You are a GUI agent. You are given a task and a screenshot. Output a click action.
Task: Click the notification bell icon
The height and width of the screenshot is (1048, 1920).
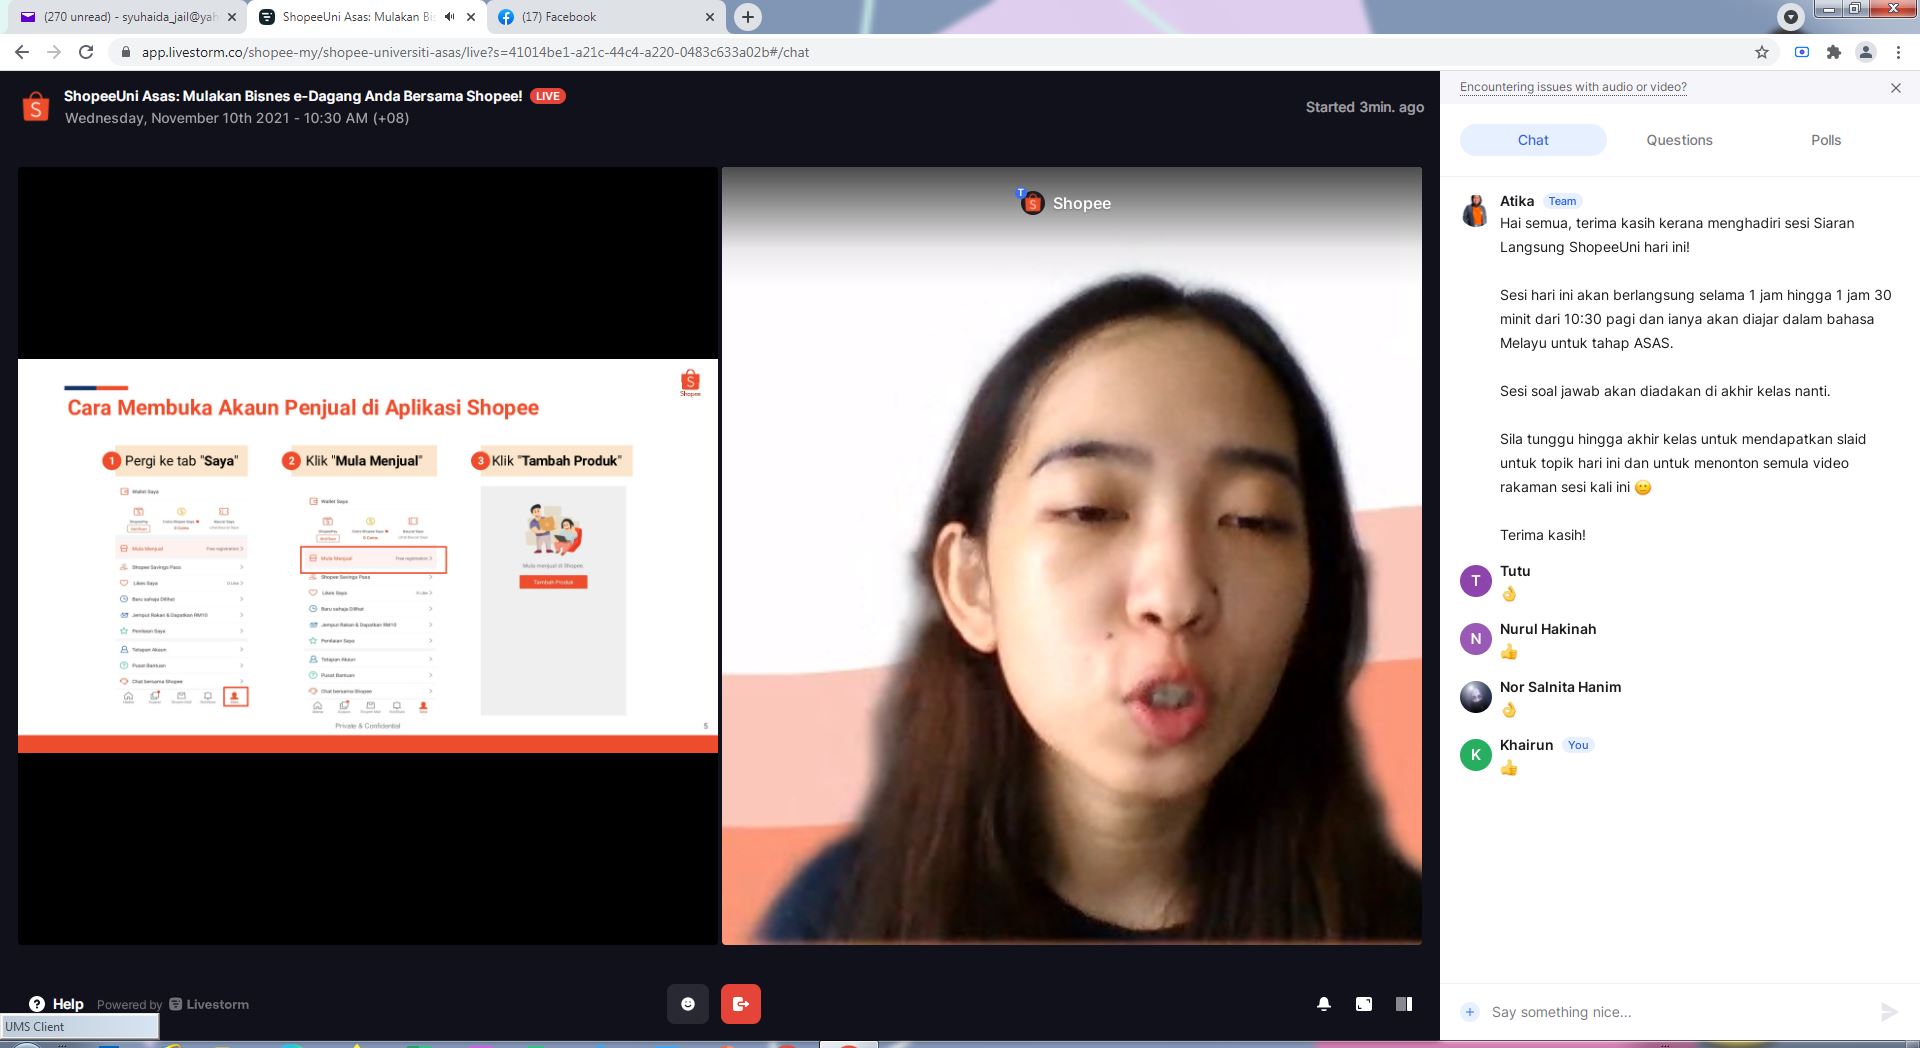1324,1004
